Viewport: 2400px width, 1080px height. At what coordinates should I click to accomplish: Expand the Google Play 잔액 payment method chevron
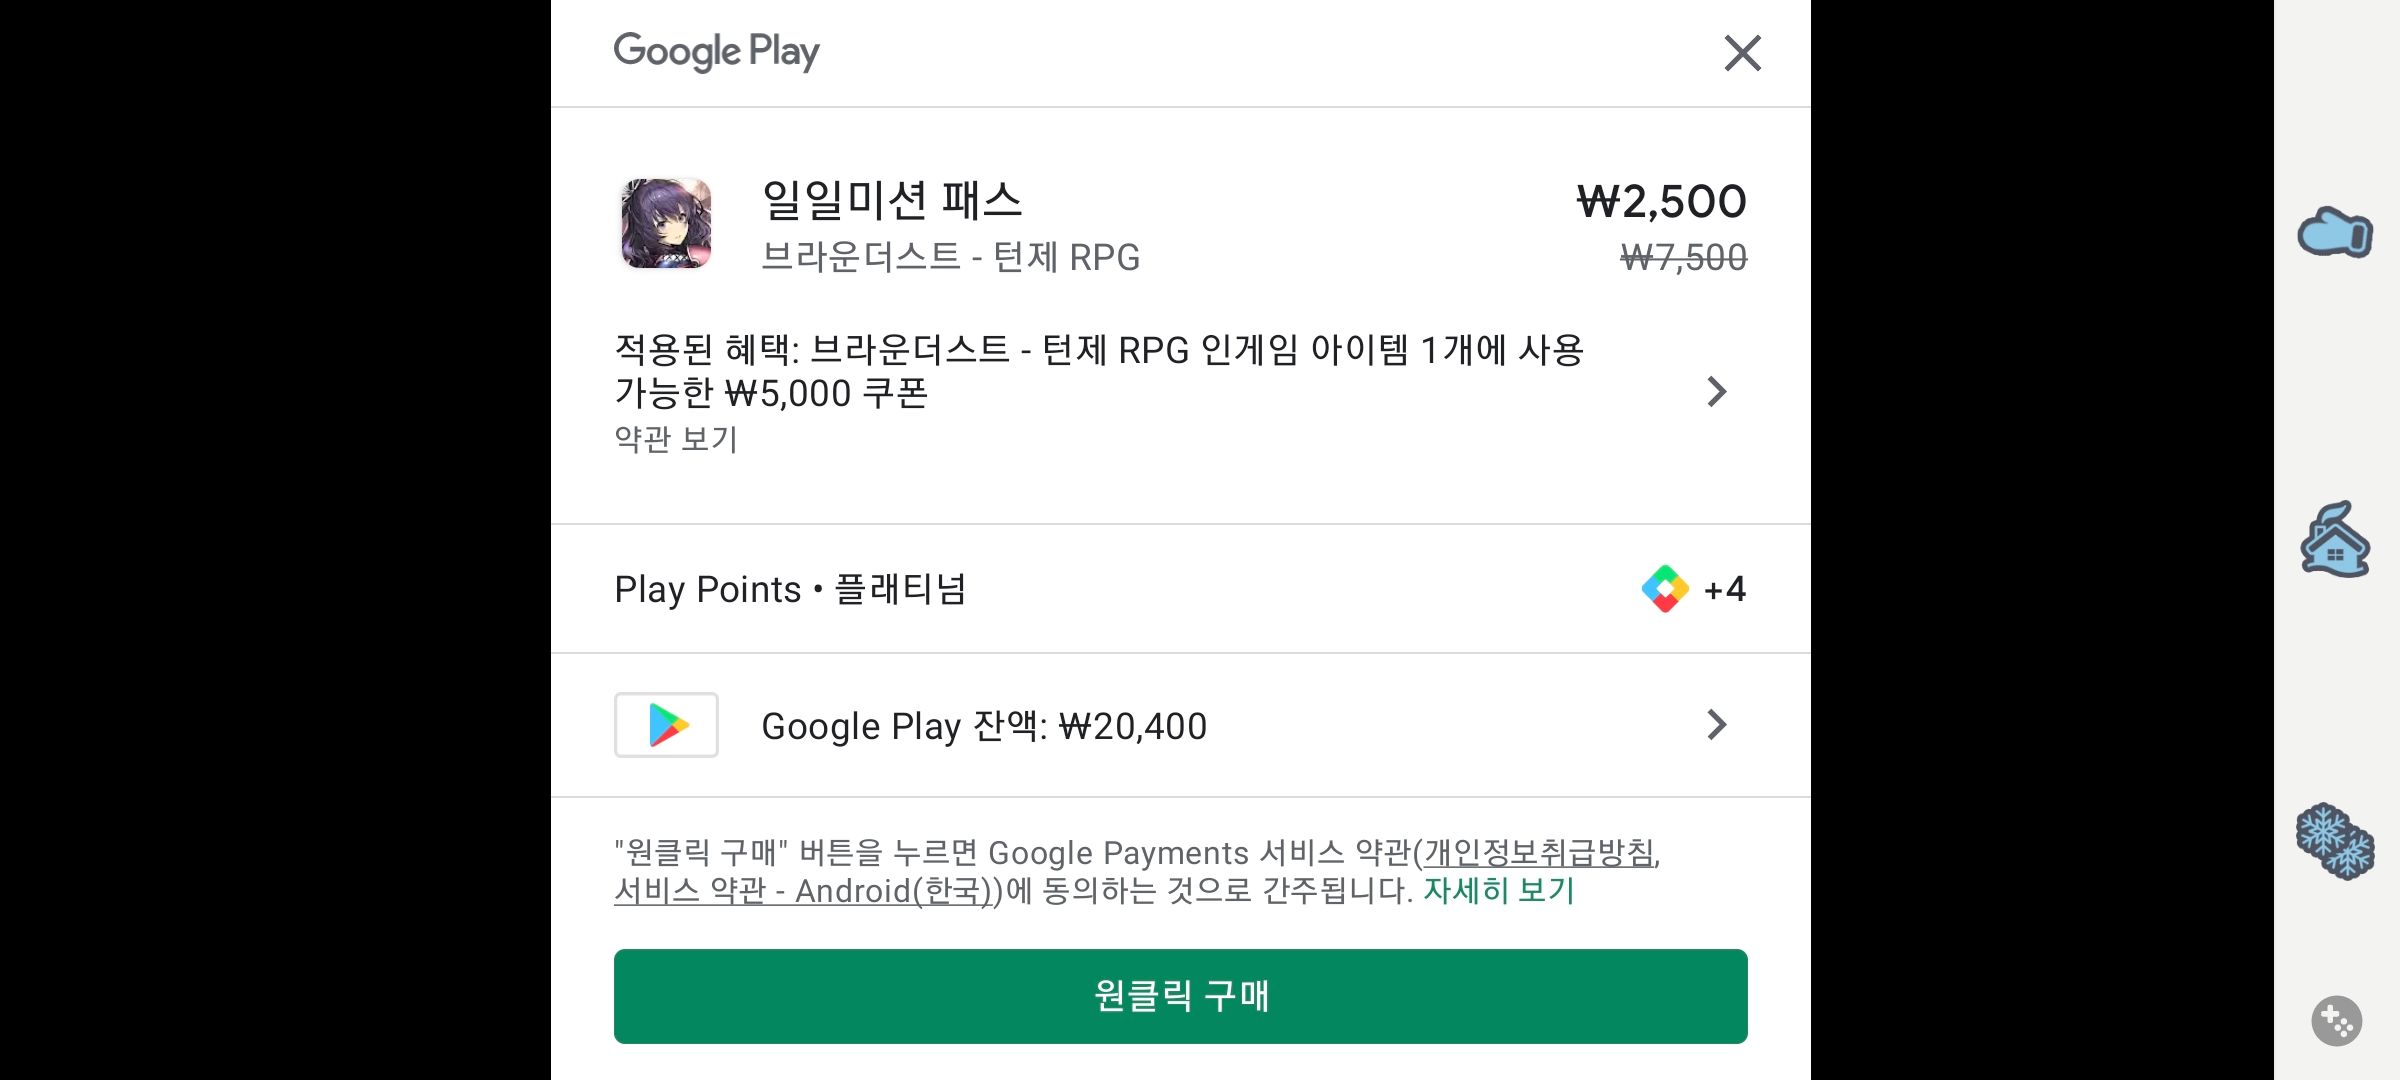[x=1716, y=725]
